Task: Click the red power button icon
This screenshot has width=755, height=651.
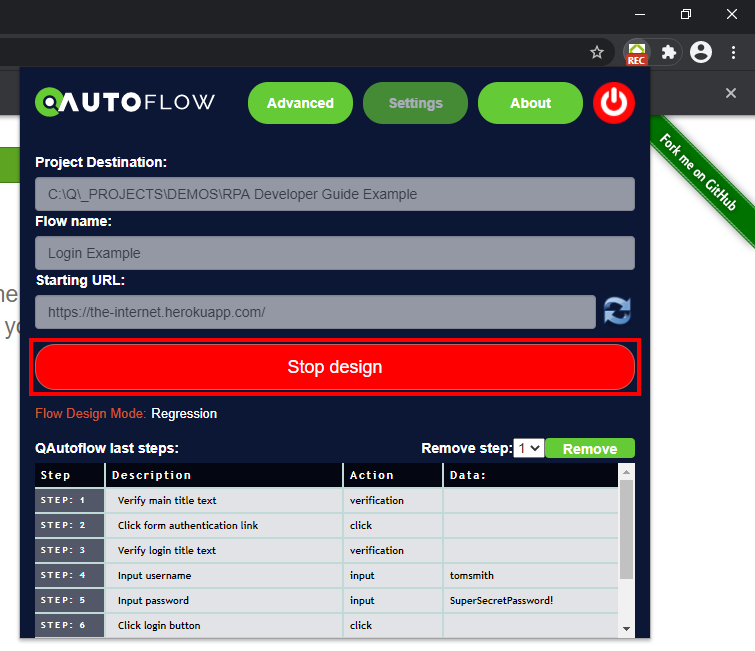Action: [x=613, y=103]
